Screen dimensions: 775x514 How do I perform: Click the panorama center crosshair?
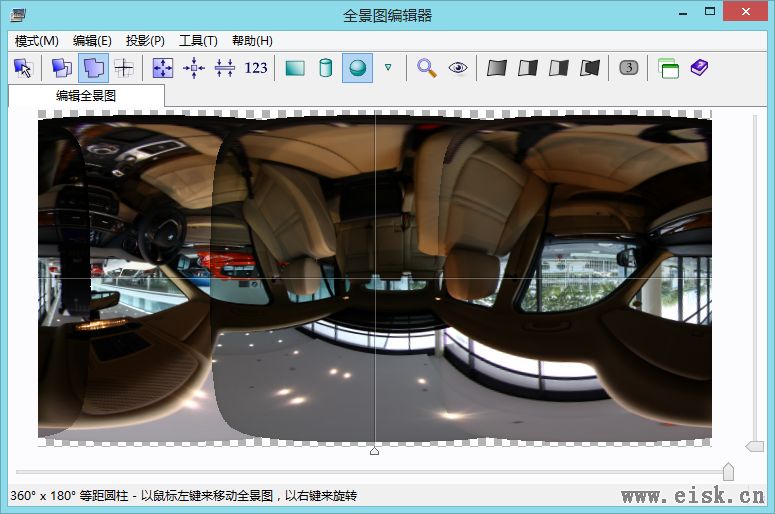tap(375, 278)
